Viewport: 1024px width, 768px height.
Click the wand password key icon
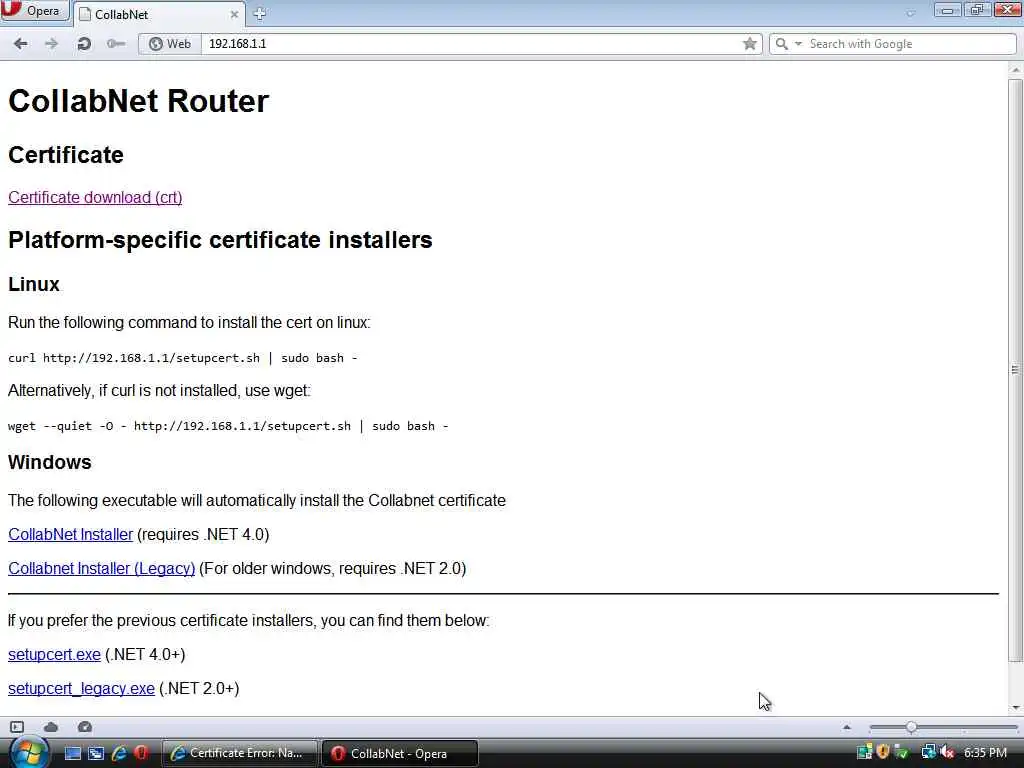(x=116, y=44)
